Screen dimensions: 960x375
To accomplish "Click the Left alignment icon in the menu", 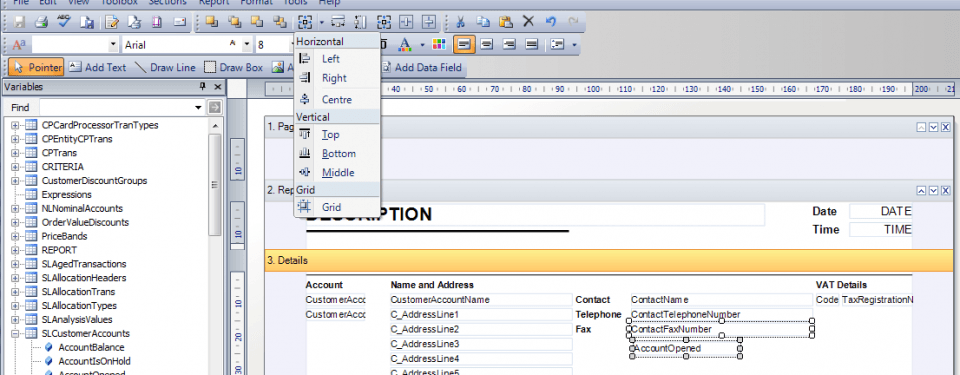I will 304,59.
